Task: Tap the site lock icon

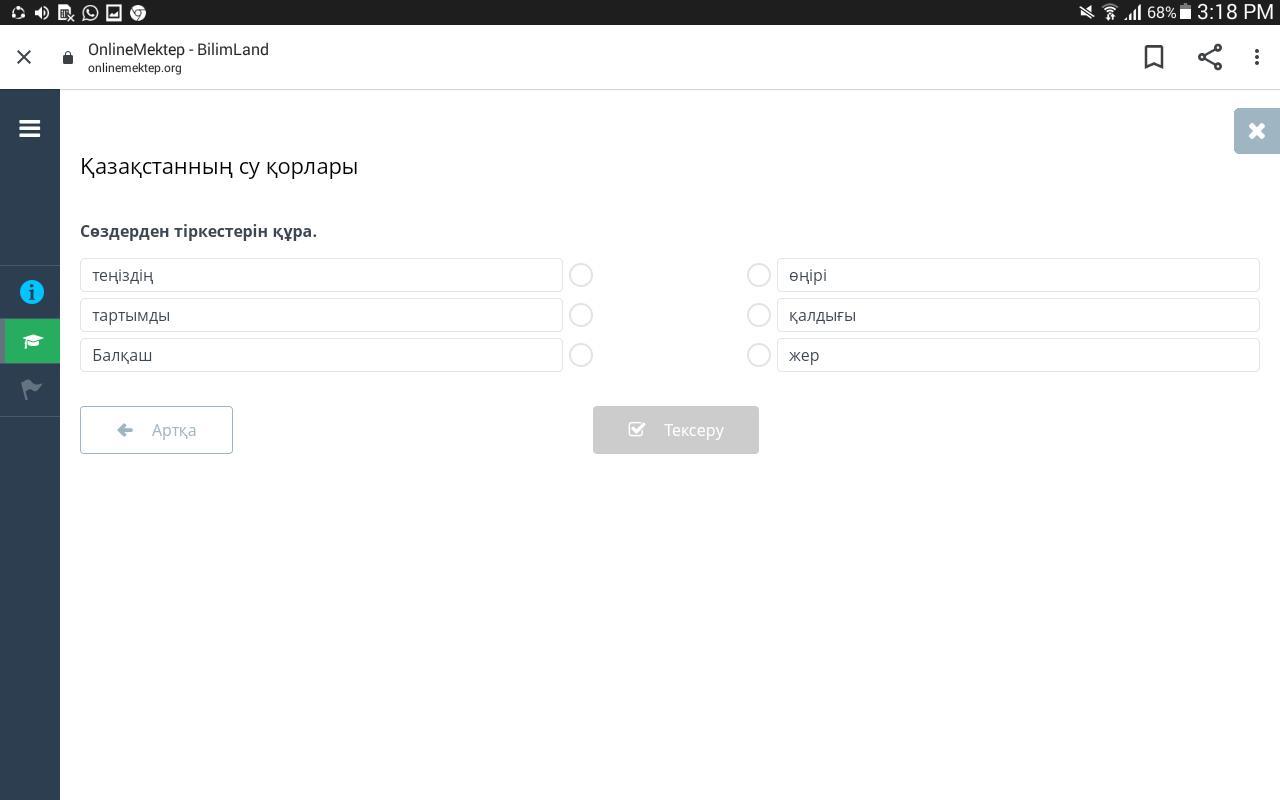Action: tap(68, 58)
